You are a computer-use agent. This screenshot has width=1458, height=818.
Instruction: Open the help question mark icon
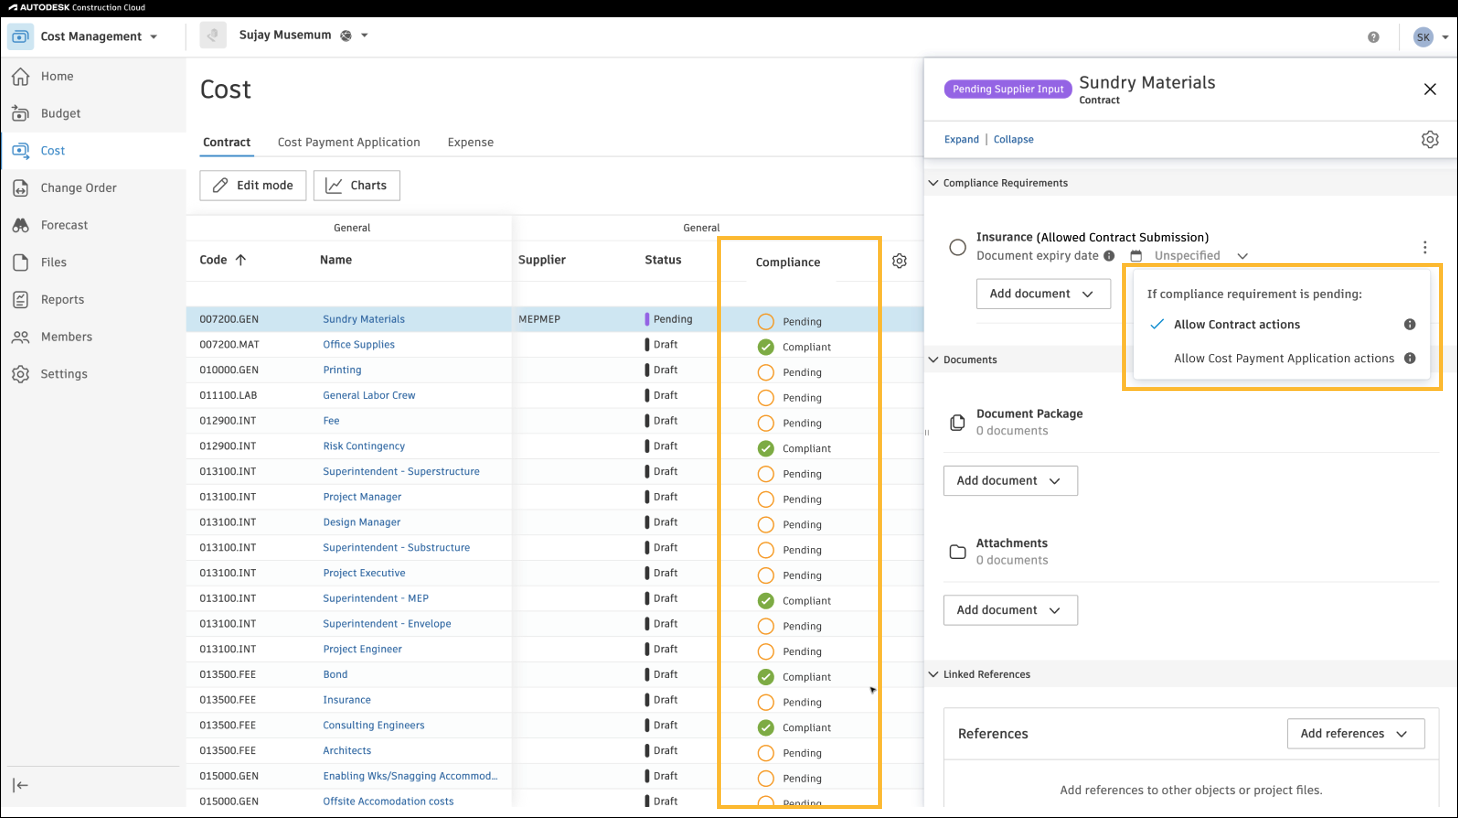(x=1373, y=37)
